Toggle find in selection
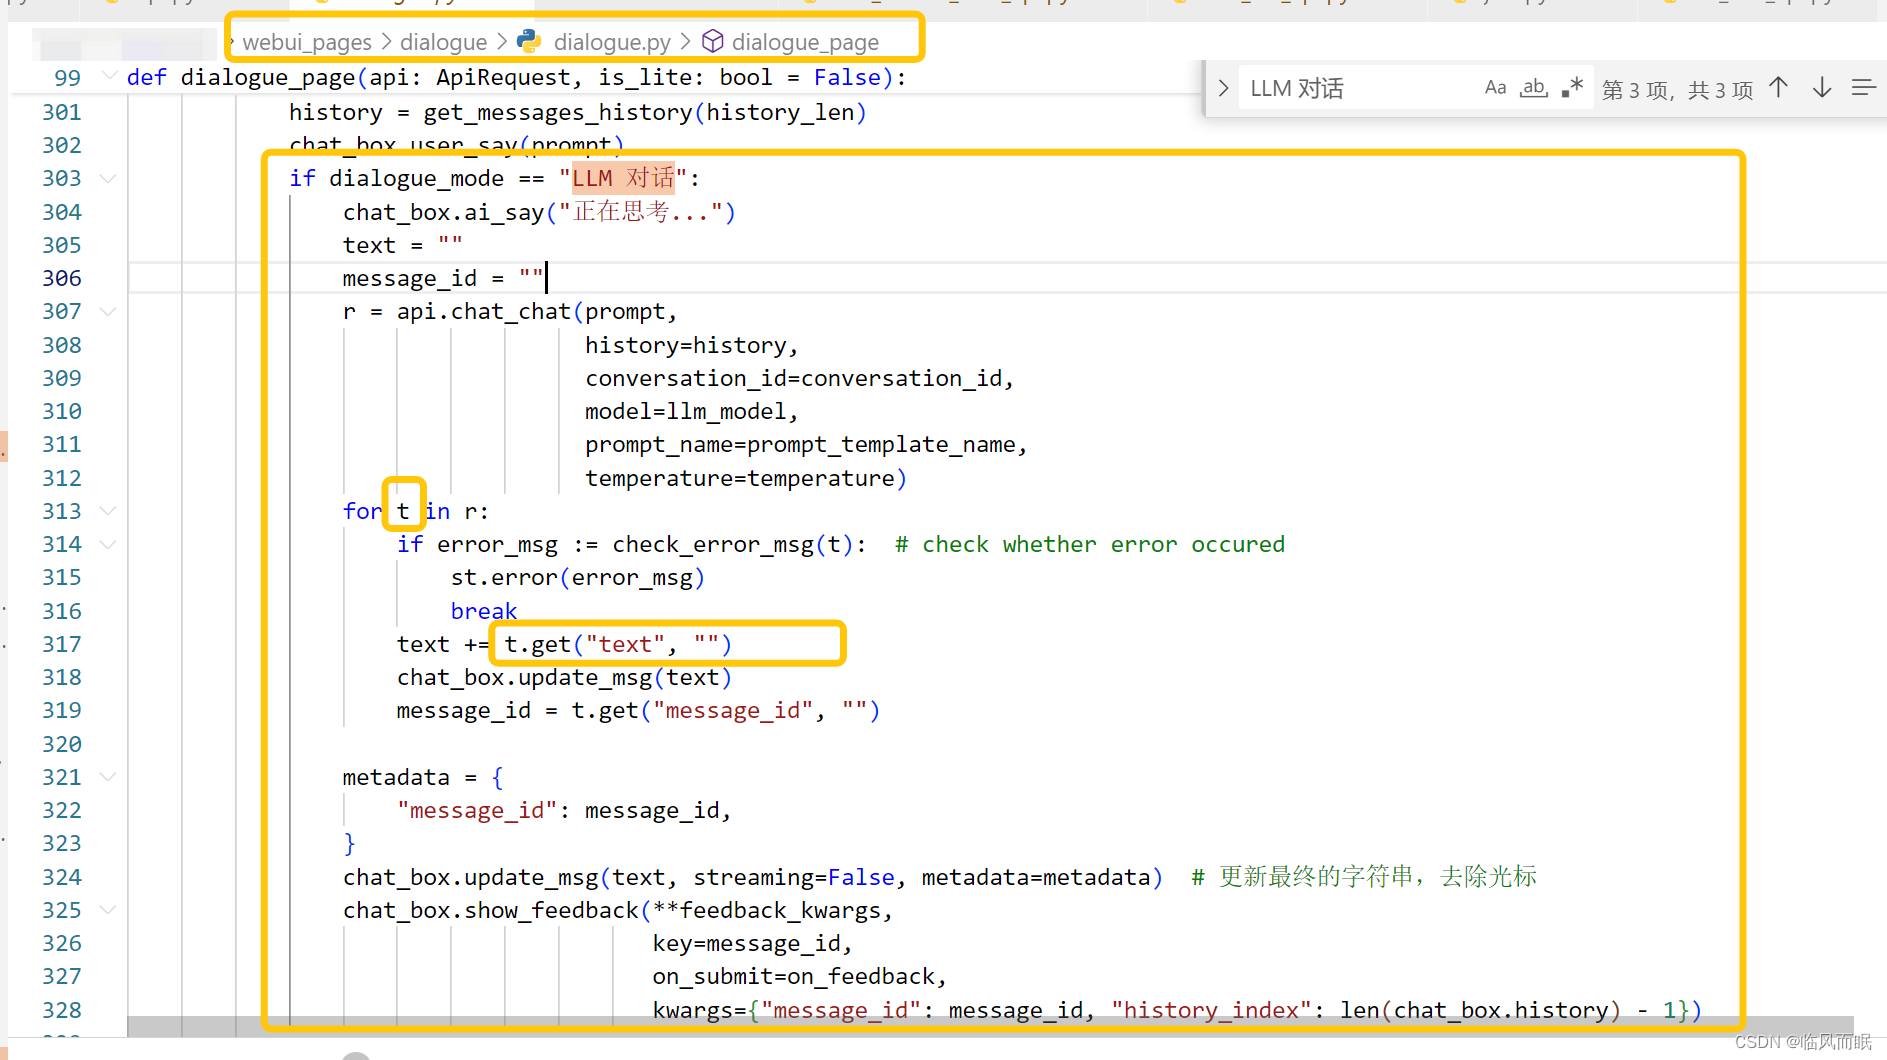This screenshot has width=1887, height=1060. click(1864, 88)
